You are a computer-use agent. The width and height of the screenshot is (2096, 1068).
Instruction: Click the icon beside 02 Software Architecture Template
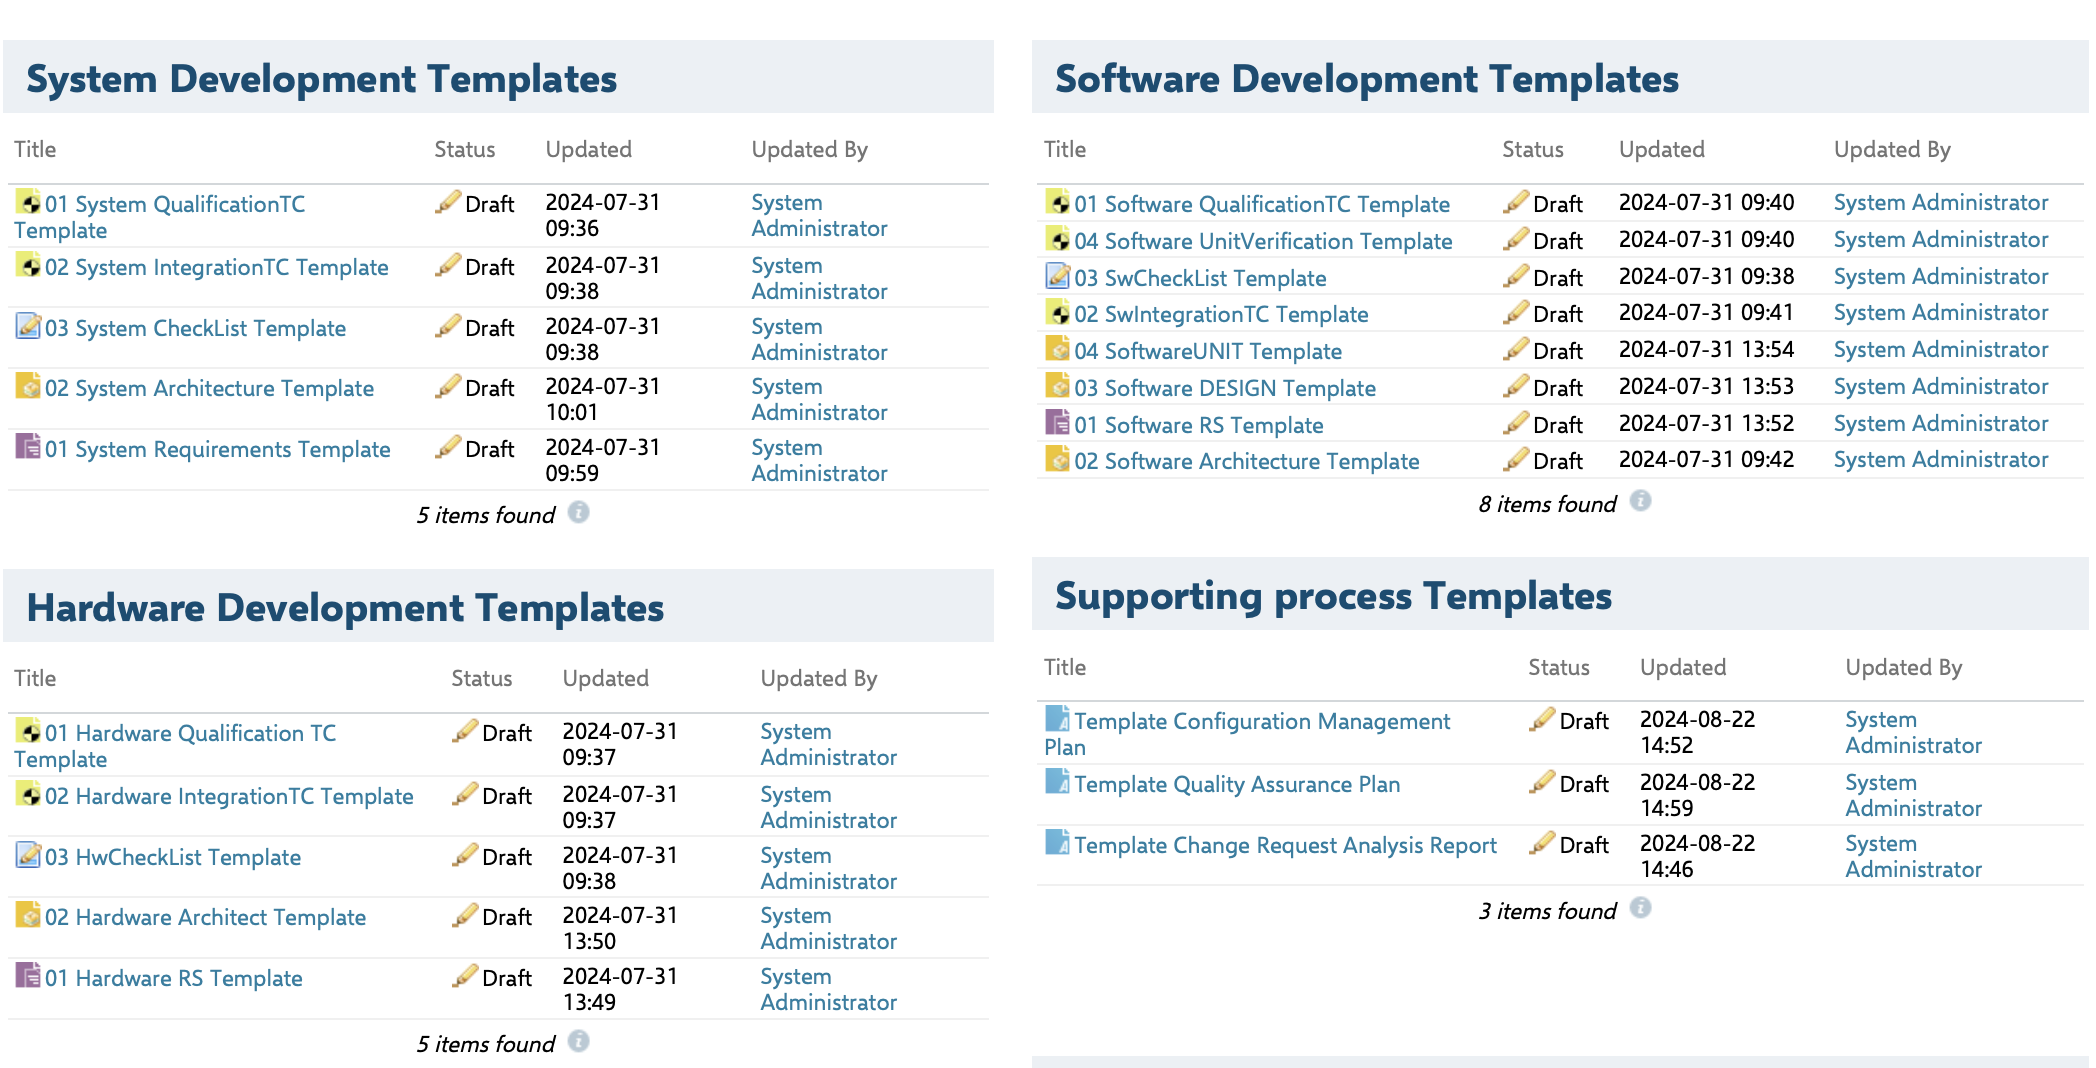(x=1057, y=459)
